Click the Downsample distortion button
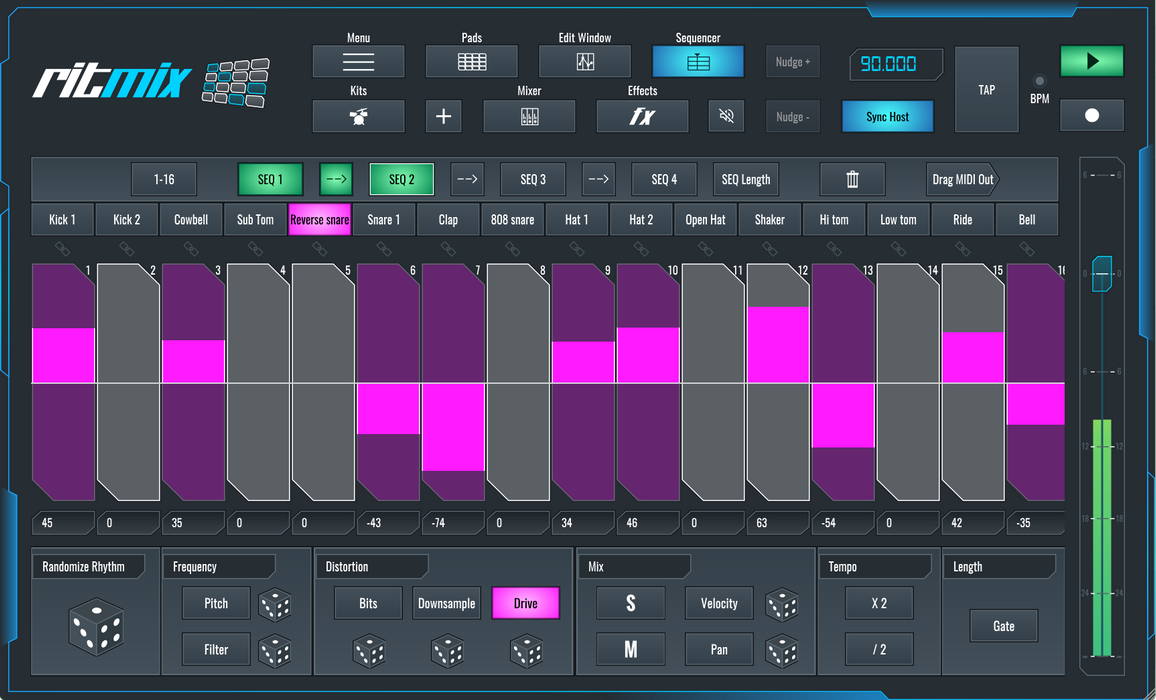Screen dimensions: 1156x700 pyautogui.click(x=446, y=603)
